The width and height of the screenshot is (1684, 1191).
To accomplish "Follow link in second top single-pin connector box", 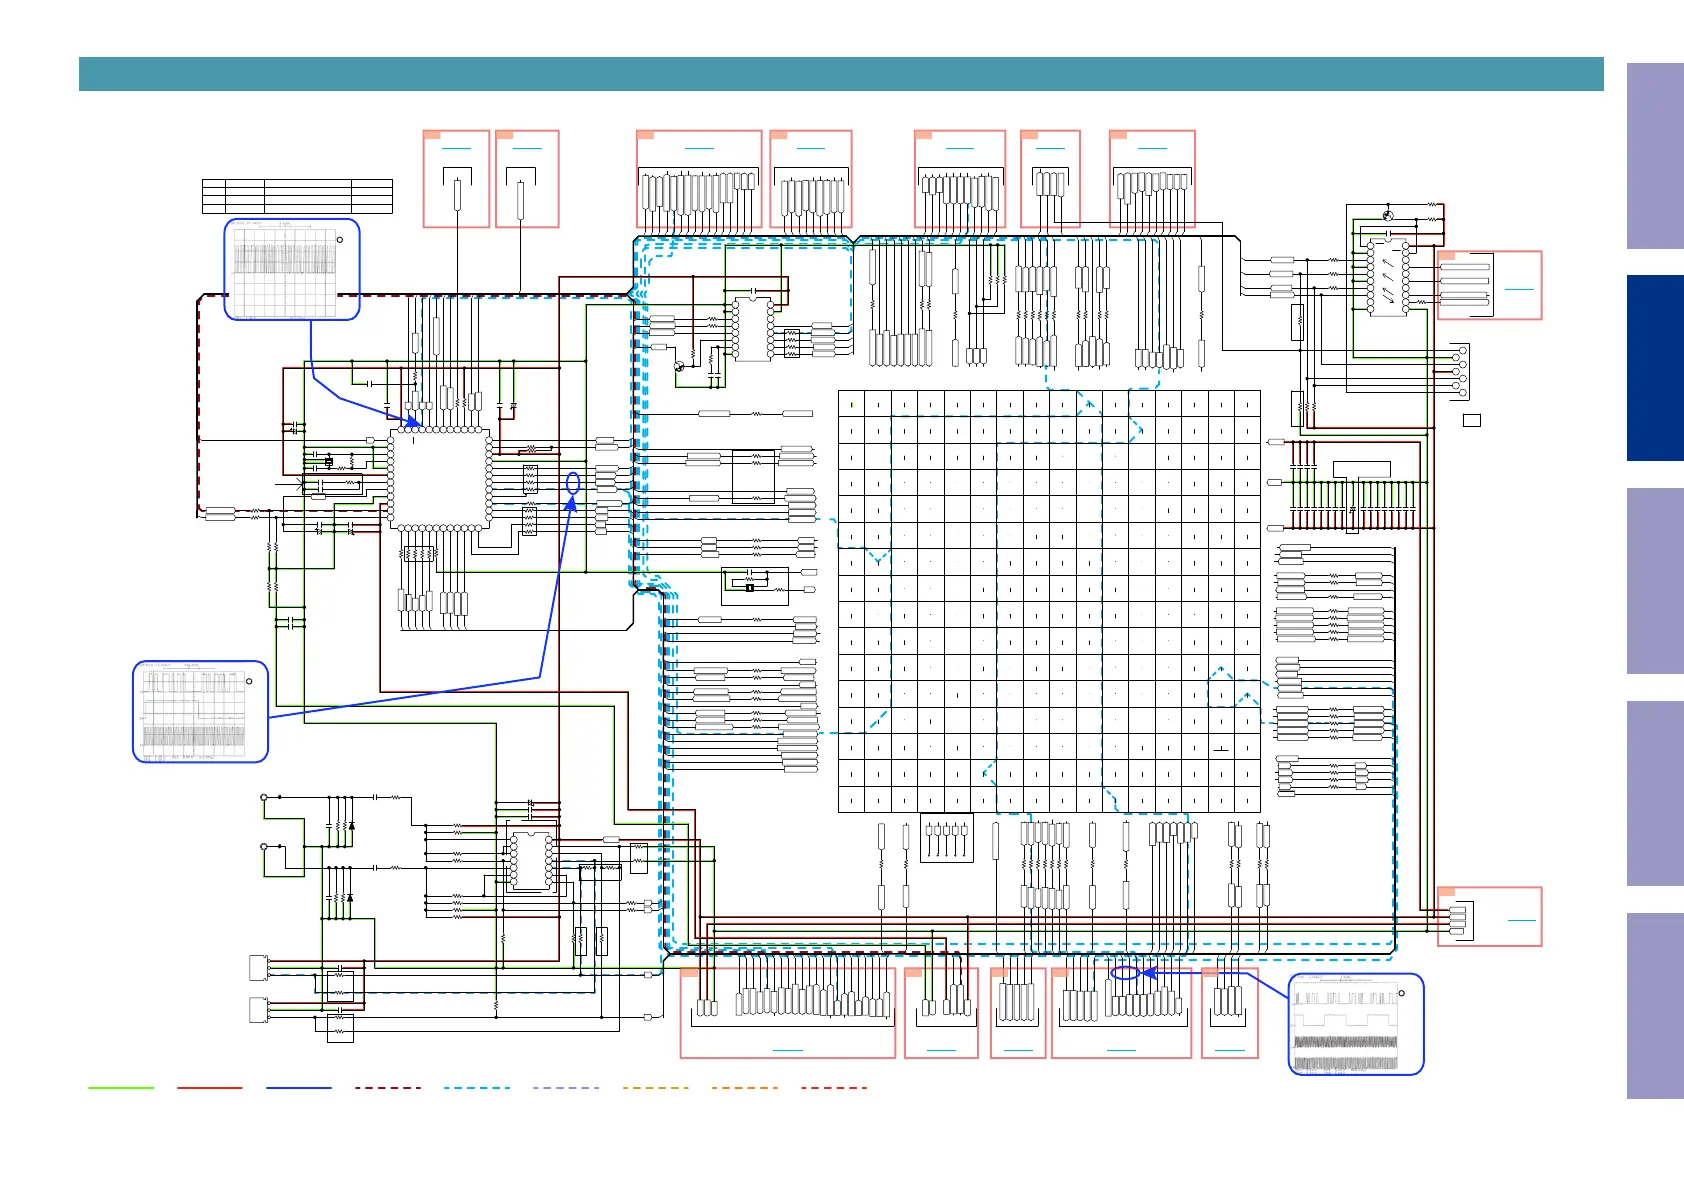I will click(x=527, y=148).
